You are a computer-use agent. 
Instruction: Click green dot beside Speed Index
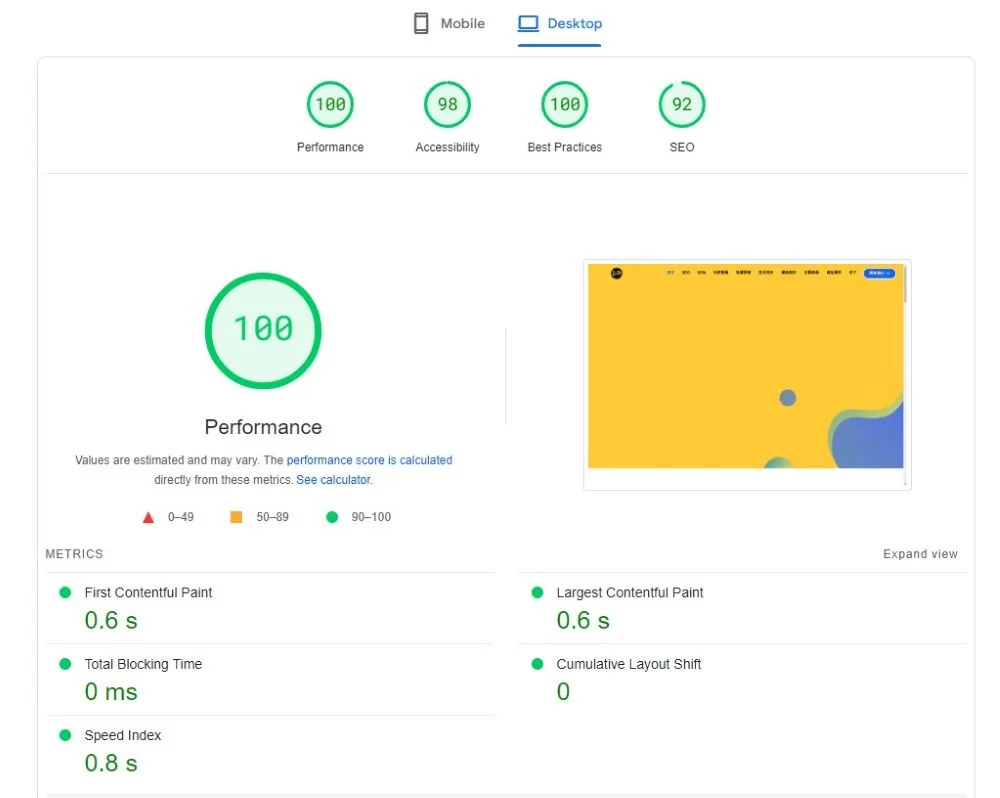tap(65, 735)
